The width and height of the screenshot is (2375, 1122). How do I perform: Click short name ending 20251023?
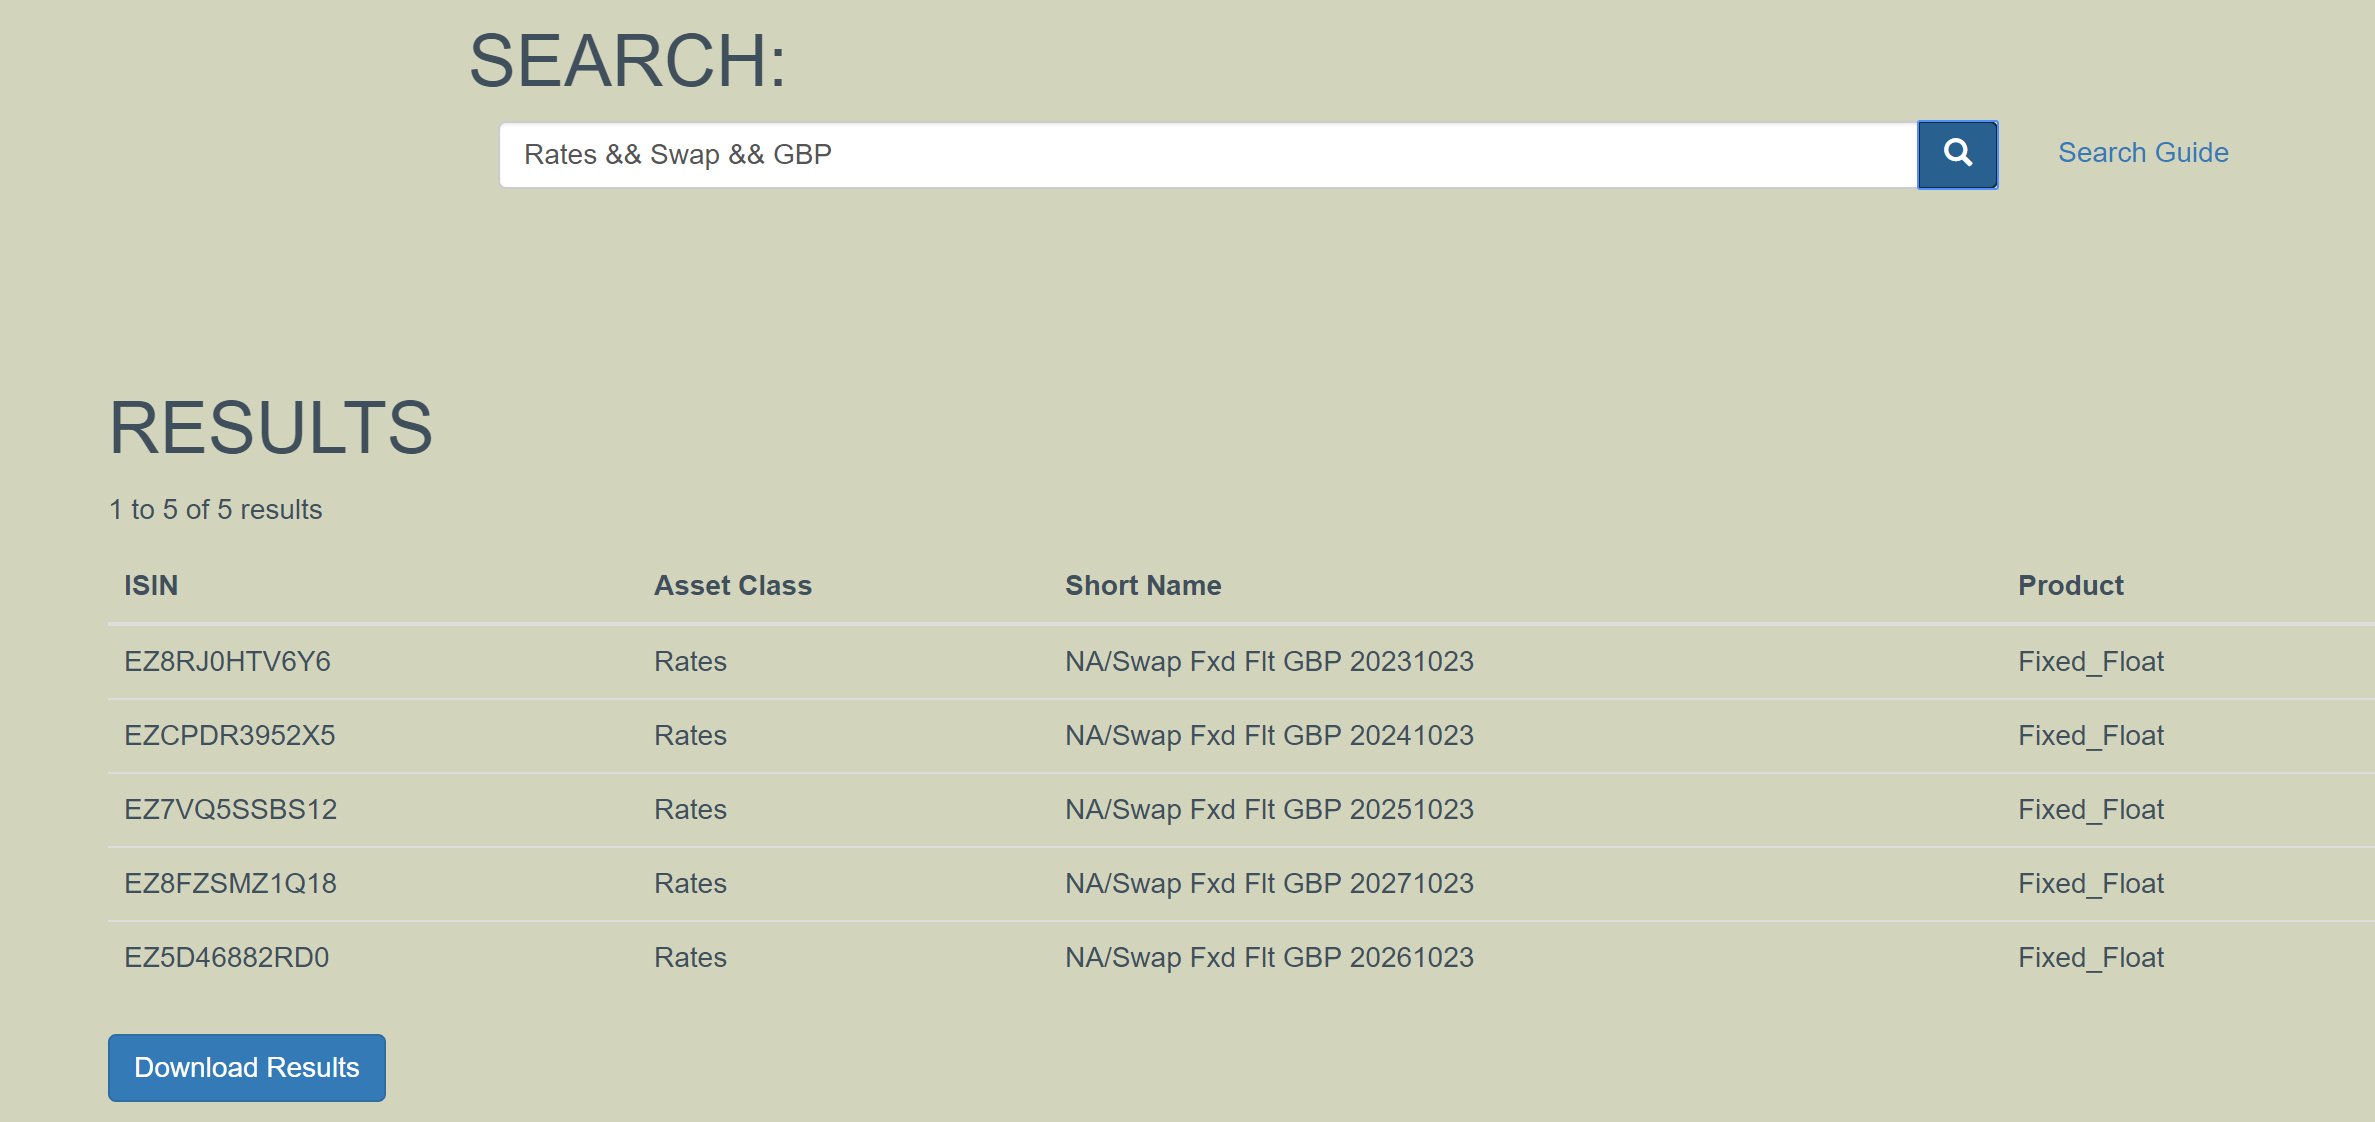[x=1269, y=809]
